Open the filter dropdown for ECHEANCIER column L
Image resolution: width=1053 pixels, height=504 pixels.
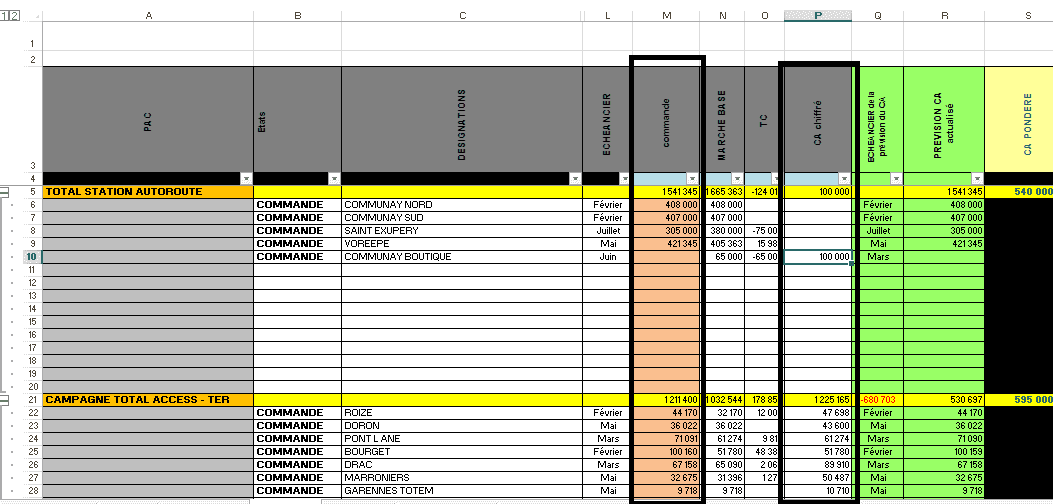pyautogui.click(x=625, y=179)
